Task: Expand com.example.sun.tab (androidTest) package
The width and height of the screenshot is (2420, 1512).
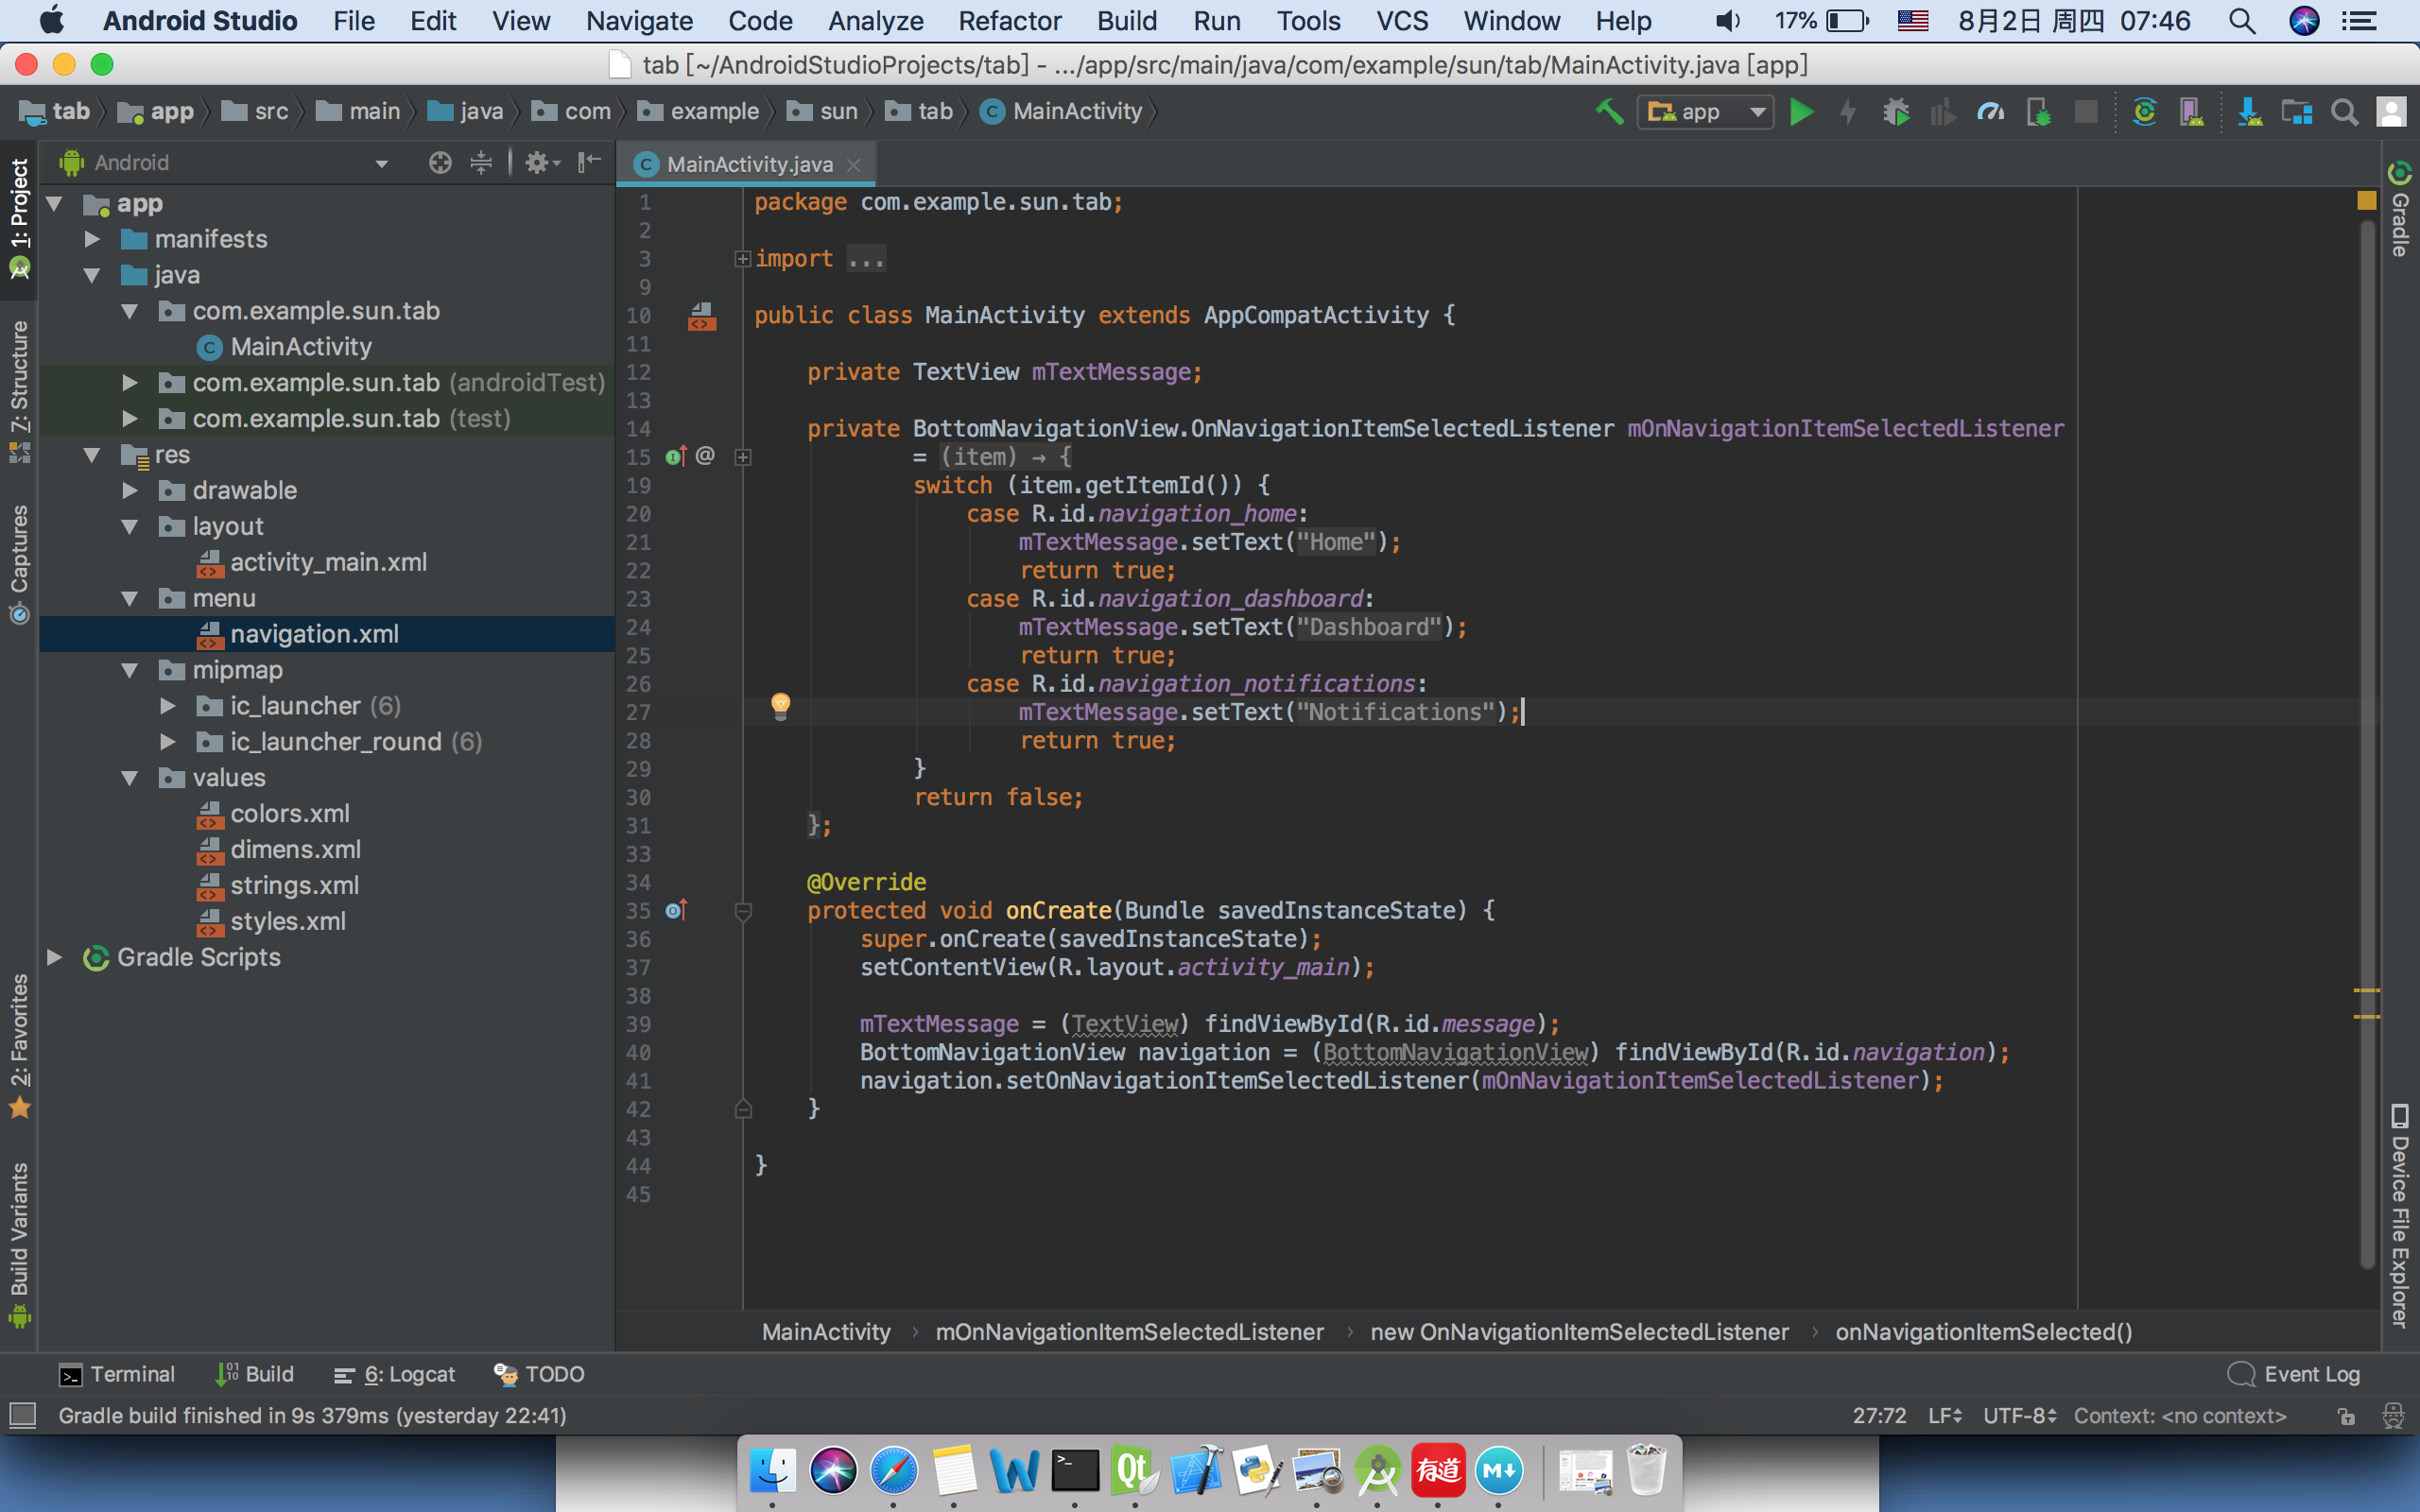Action: (x=130, y=382)
